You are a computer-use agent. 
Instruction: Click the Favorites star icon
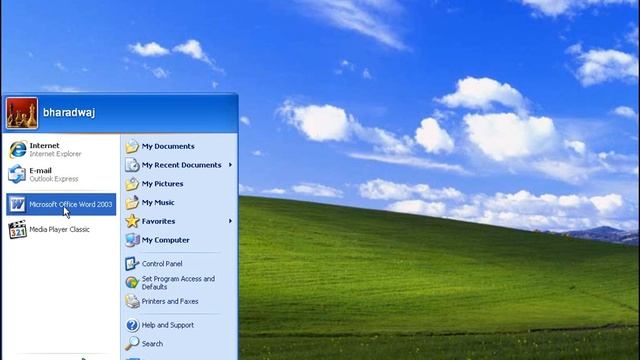click(x=132, y=221)
